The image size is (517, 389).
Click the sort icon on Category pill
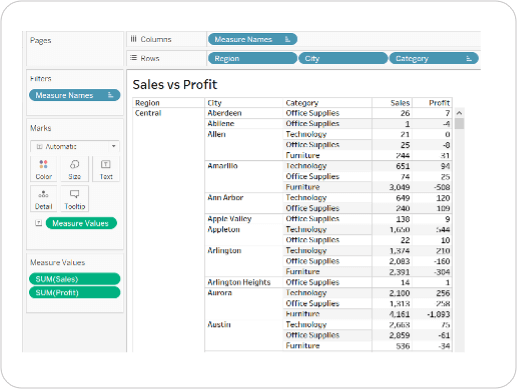469,59
